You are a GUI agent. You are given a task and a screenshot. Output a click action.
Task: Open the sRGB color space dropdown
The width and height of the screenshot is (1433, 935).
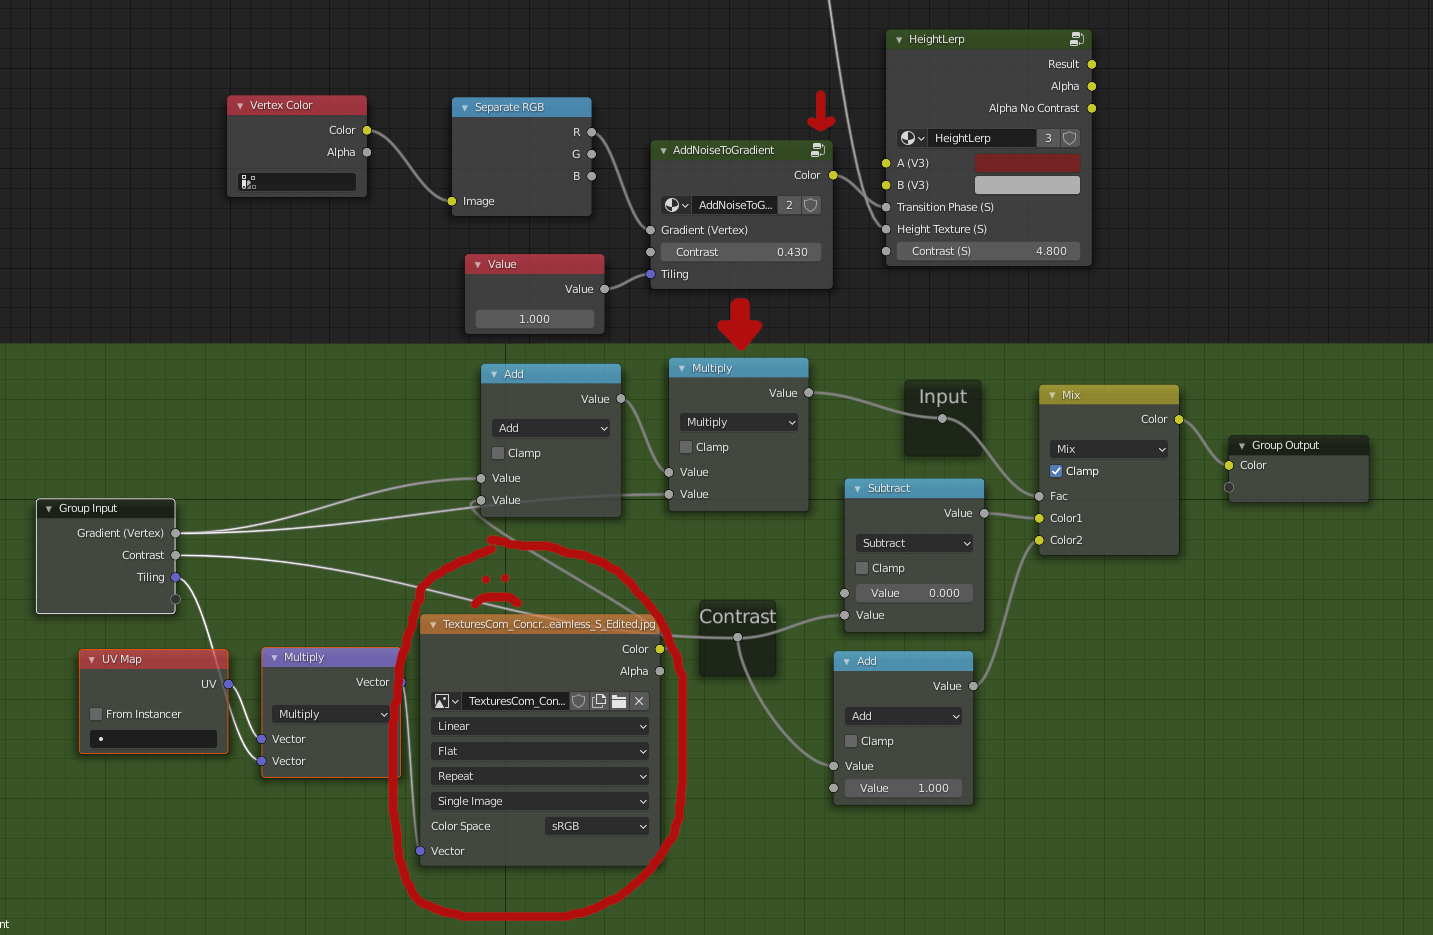[x=597, y=826]
